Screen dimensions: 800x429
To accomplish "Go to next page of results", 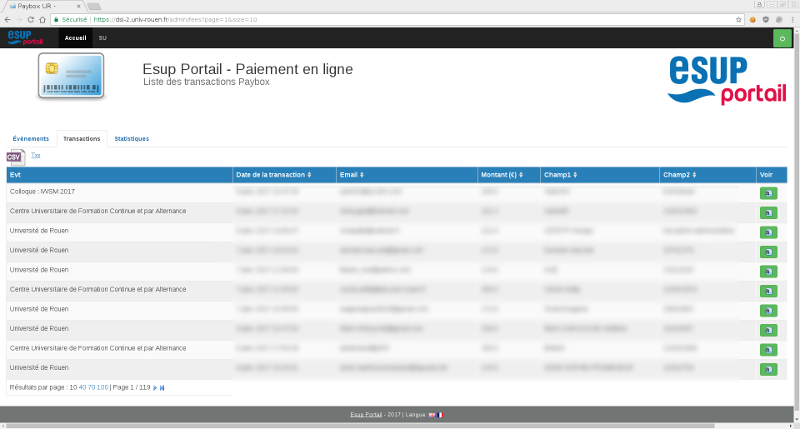I will click(x=155, y=387).
